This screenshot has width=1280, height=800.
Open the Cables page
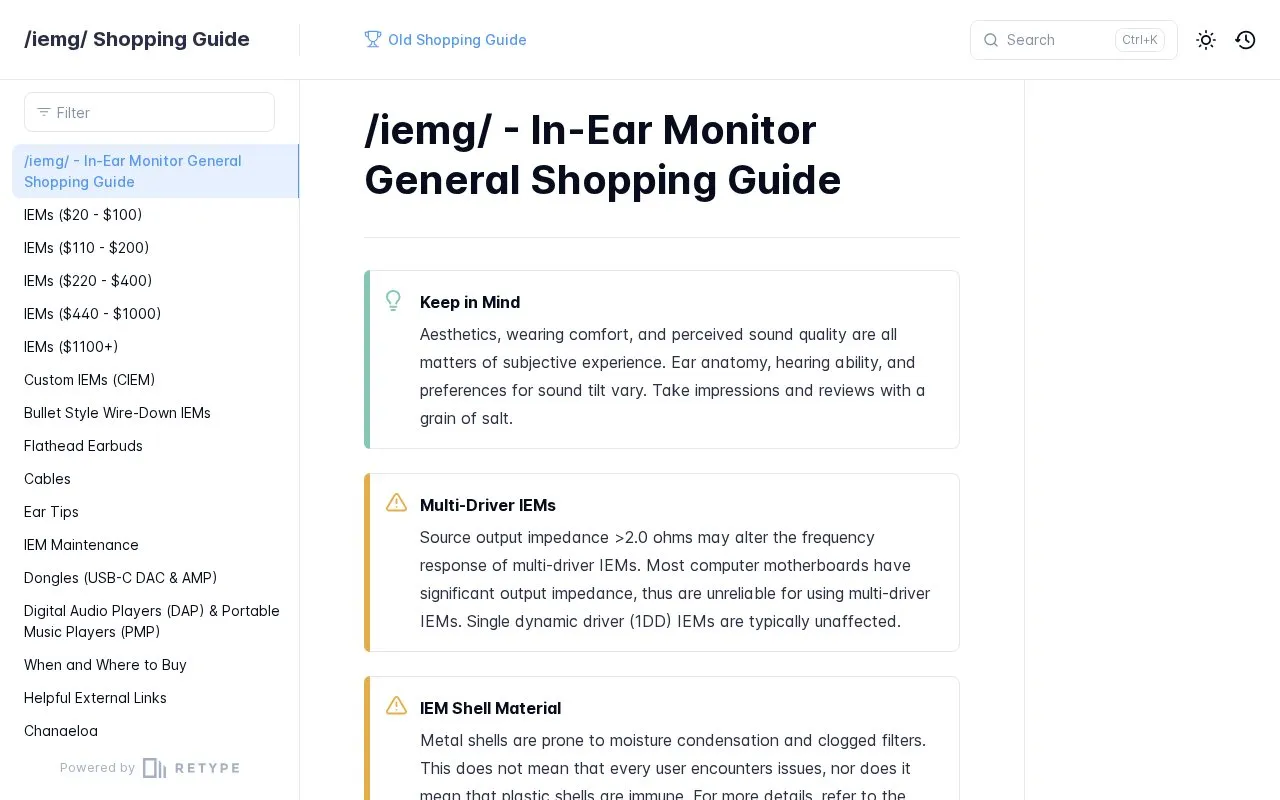[x=47, y=479]
